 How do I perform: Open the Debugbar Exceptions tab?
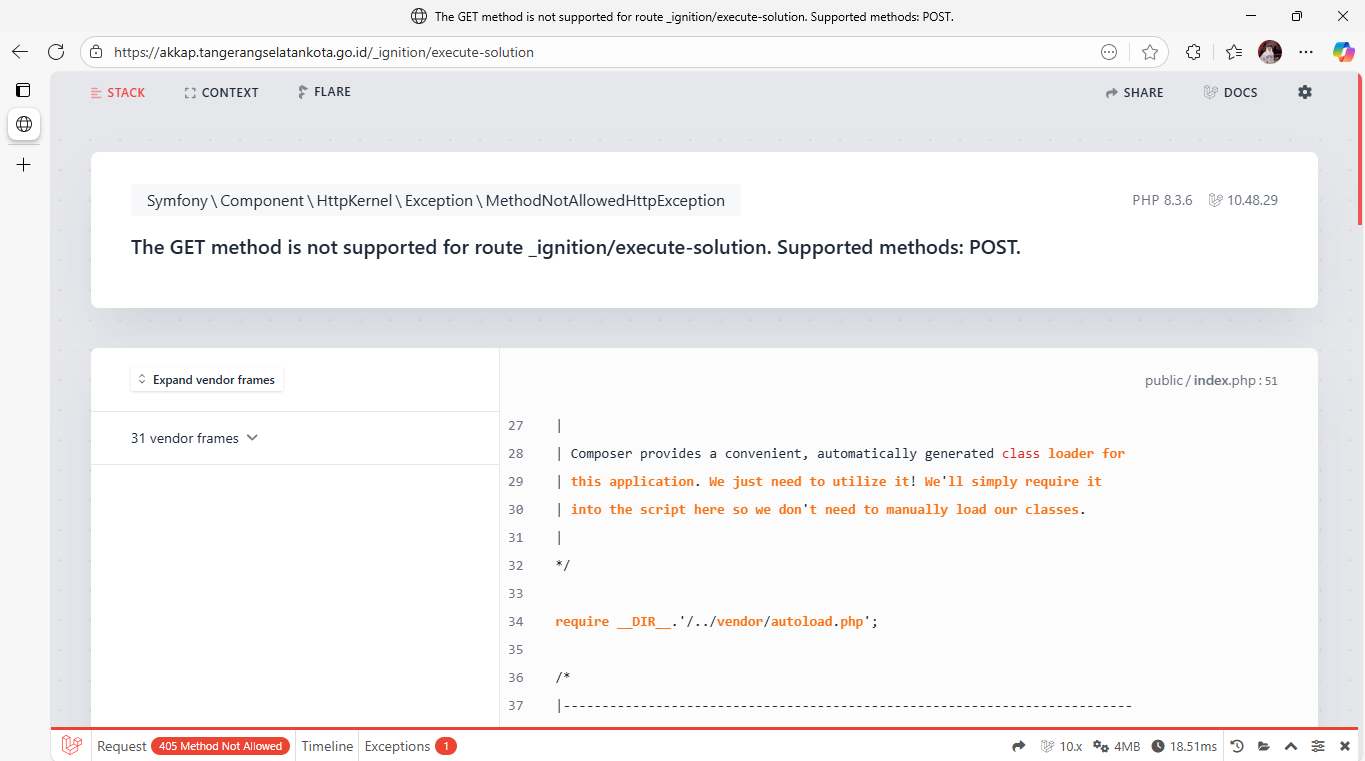(x=410, y=746)
